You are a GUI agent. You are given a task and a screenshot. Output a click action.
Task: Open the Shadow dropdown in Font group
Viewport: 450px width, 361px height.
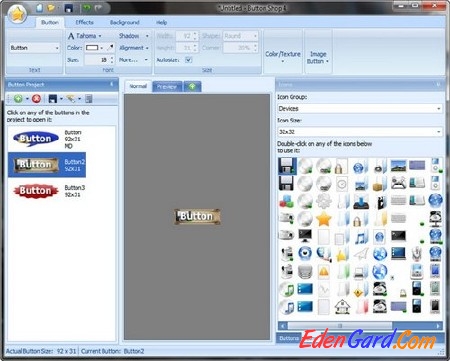[x=134, y=36]
